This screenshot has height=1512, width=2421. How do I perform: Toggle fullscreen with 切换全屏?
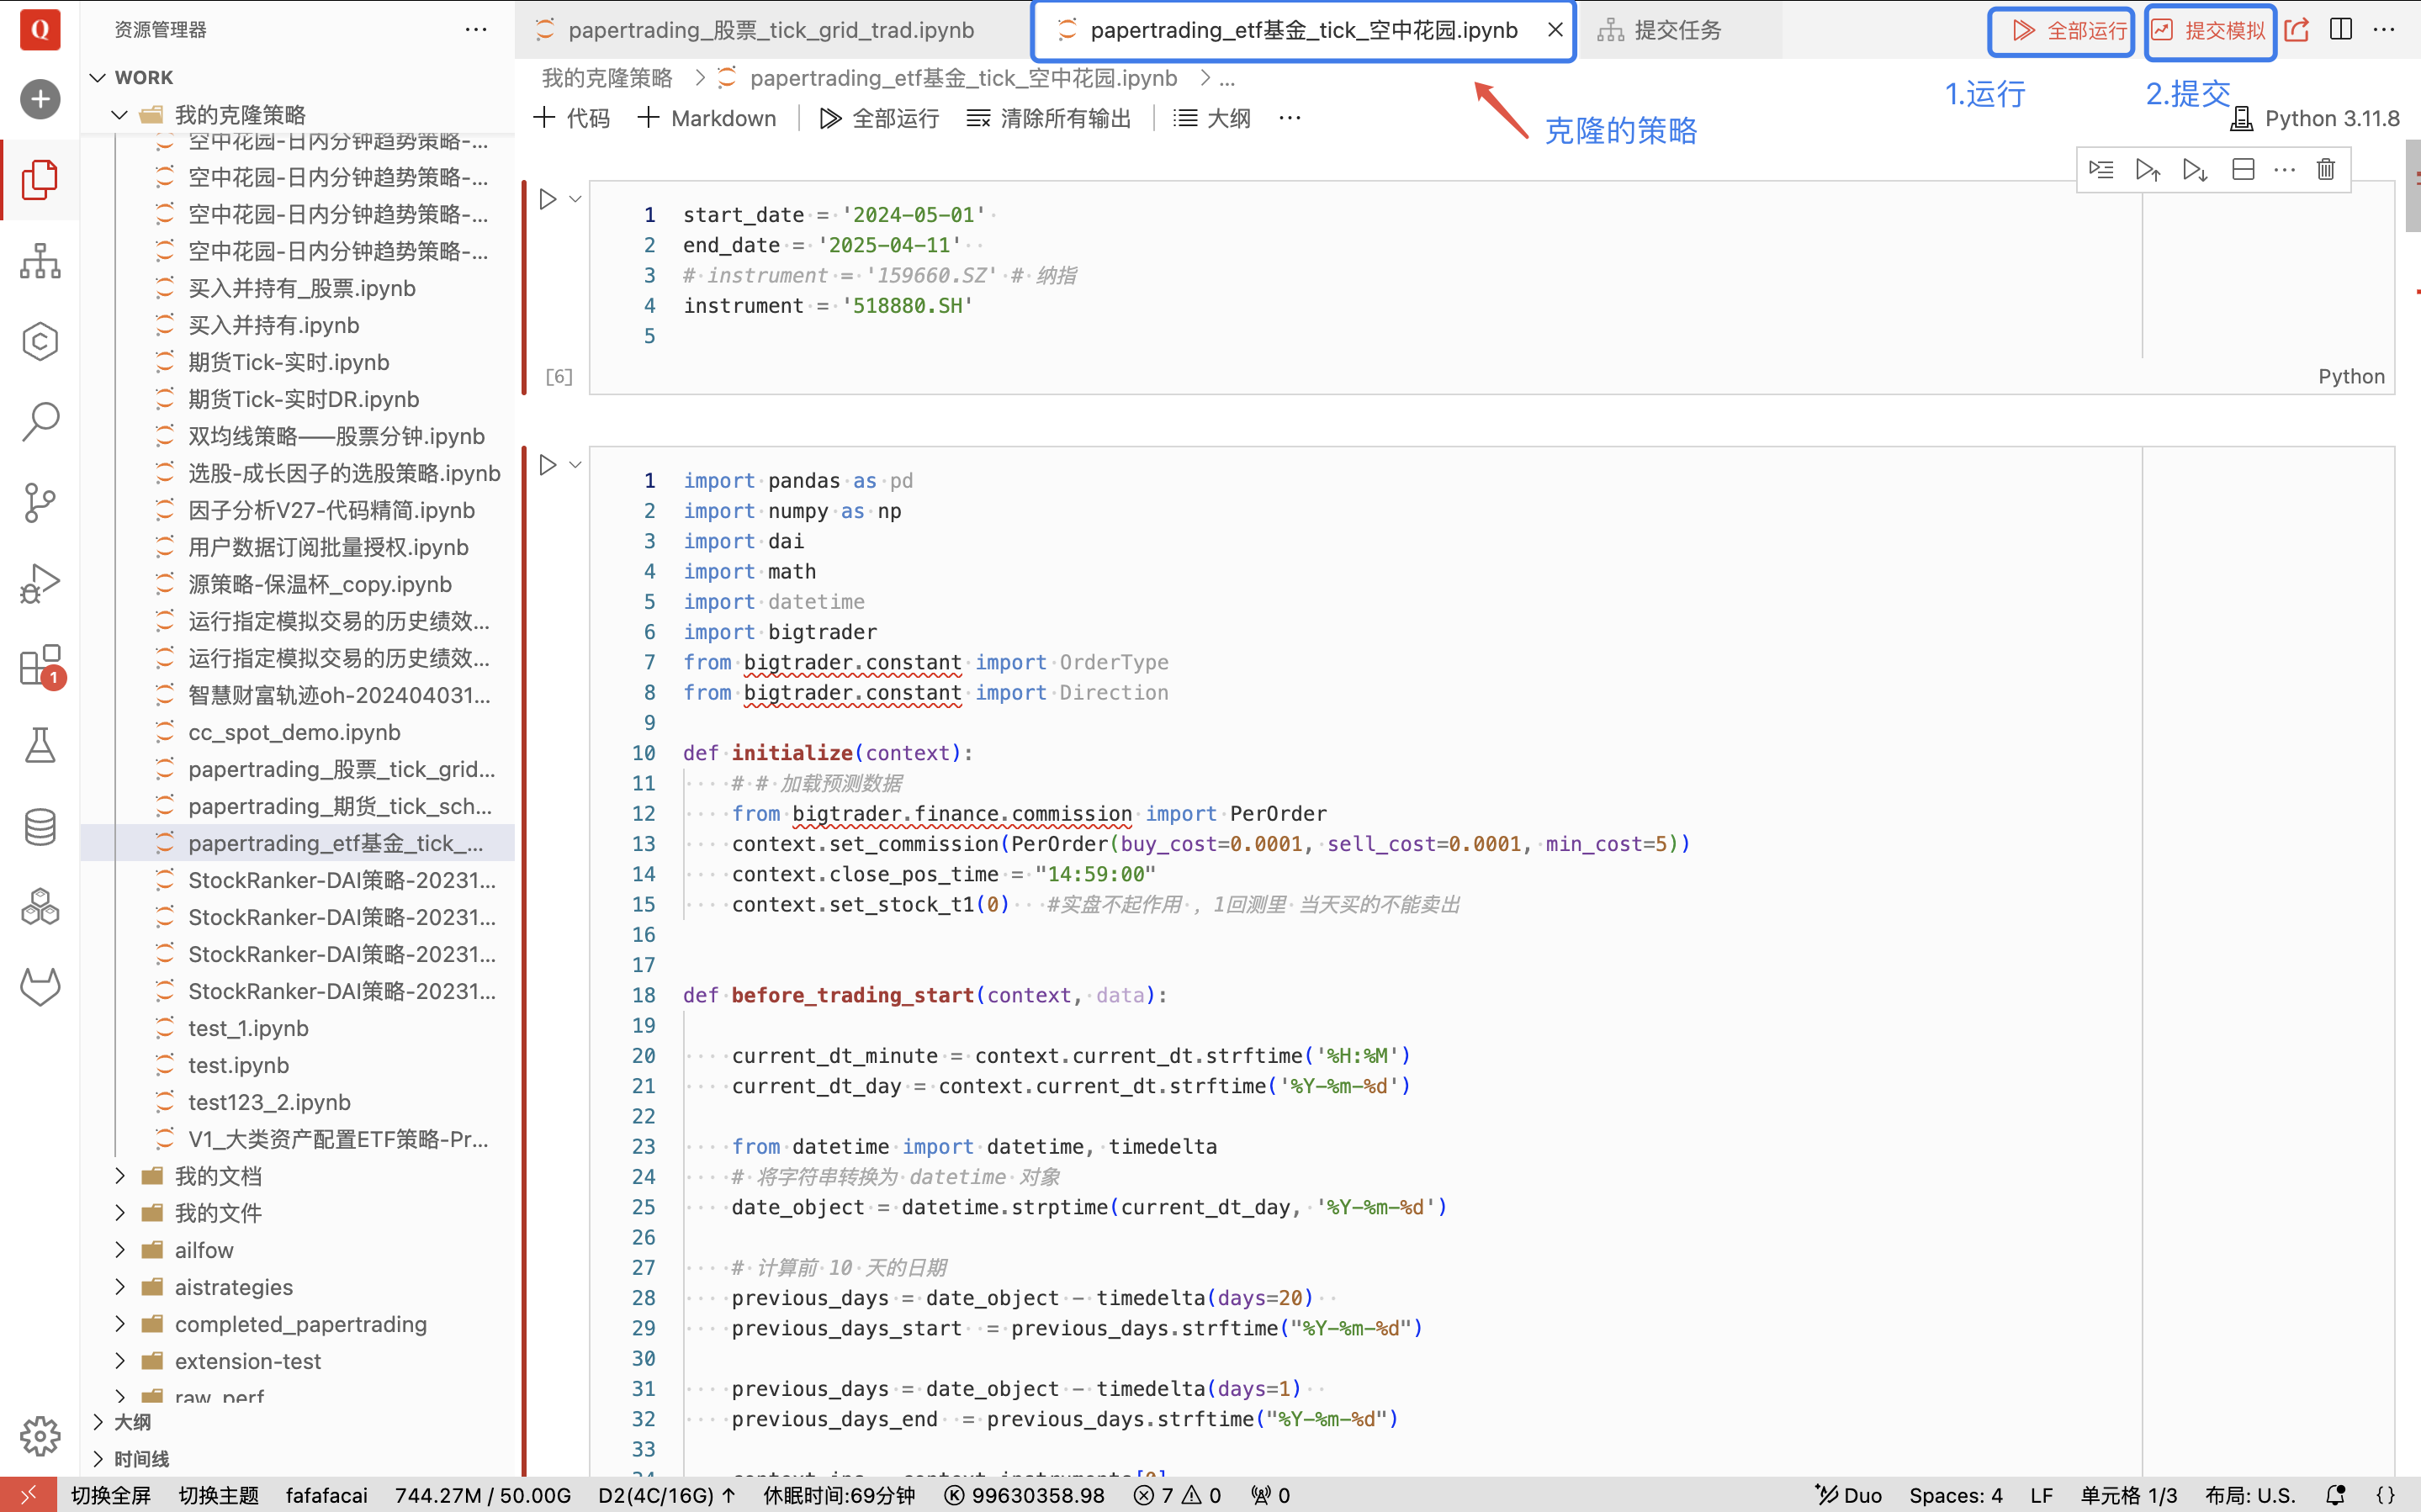point(111,1495)
